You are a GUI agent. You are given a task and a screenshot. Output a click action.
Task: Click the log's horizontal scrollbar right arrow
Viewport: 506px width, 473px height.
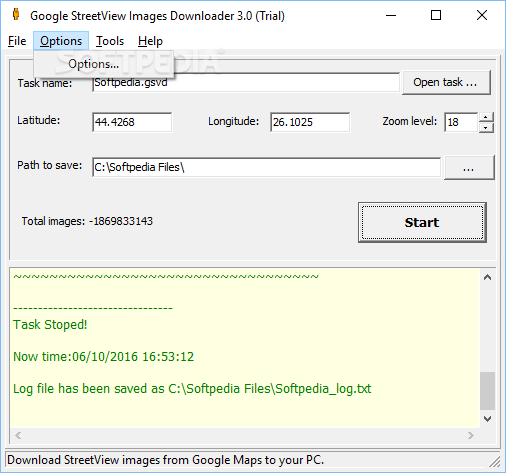pos(471,435)
